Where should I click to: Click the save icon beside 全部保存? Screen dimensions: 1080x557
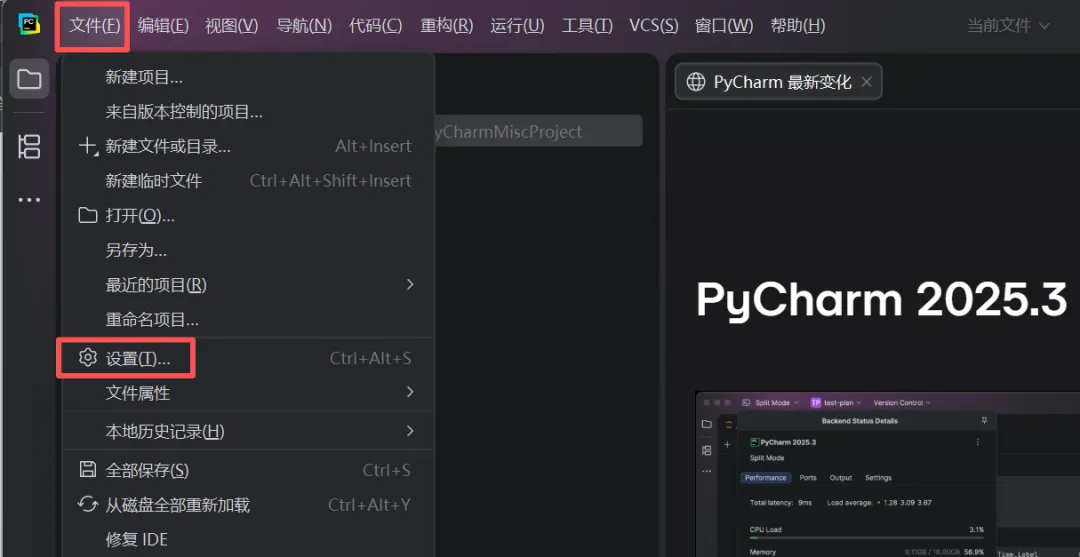point(87,470)
